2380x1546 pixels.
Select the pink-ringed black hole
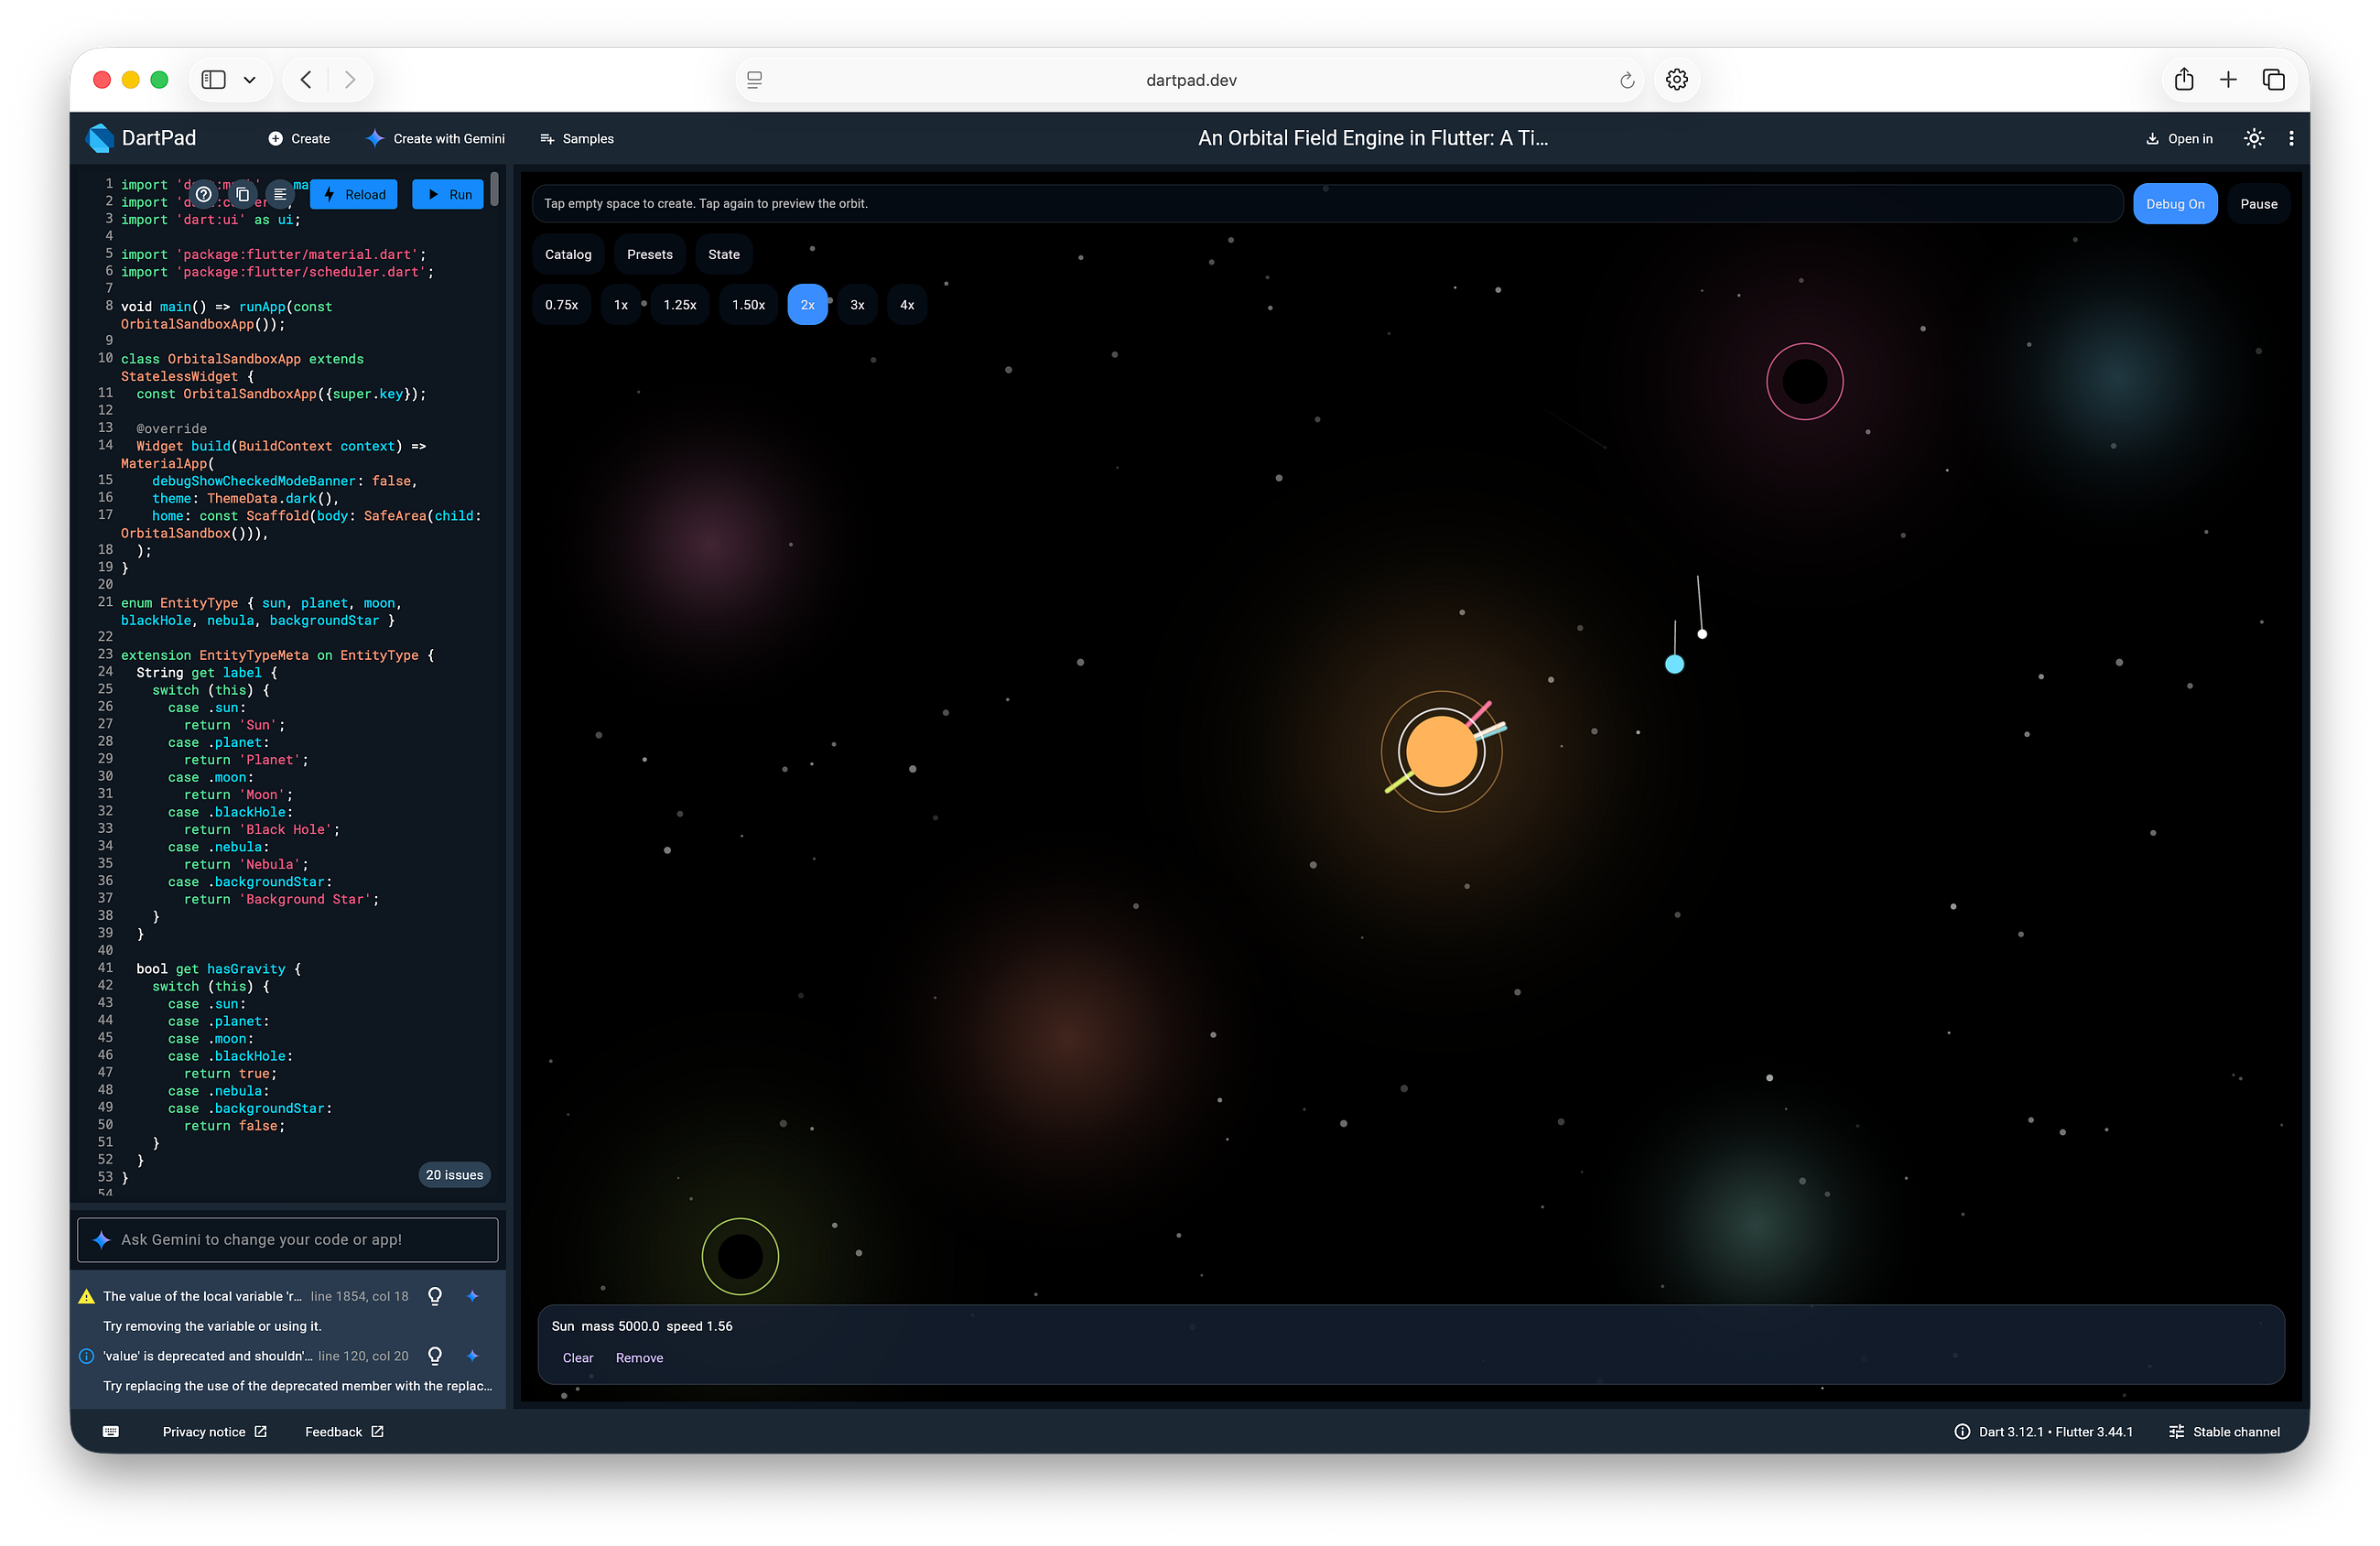coord(1805,381)
